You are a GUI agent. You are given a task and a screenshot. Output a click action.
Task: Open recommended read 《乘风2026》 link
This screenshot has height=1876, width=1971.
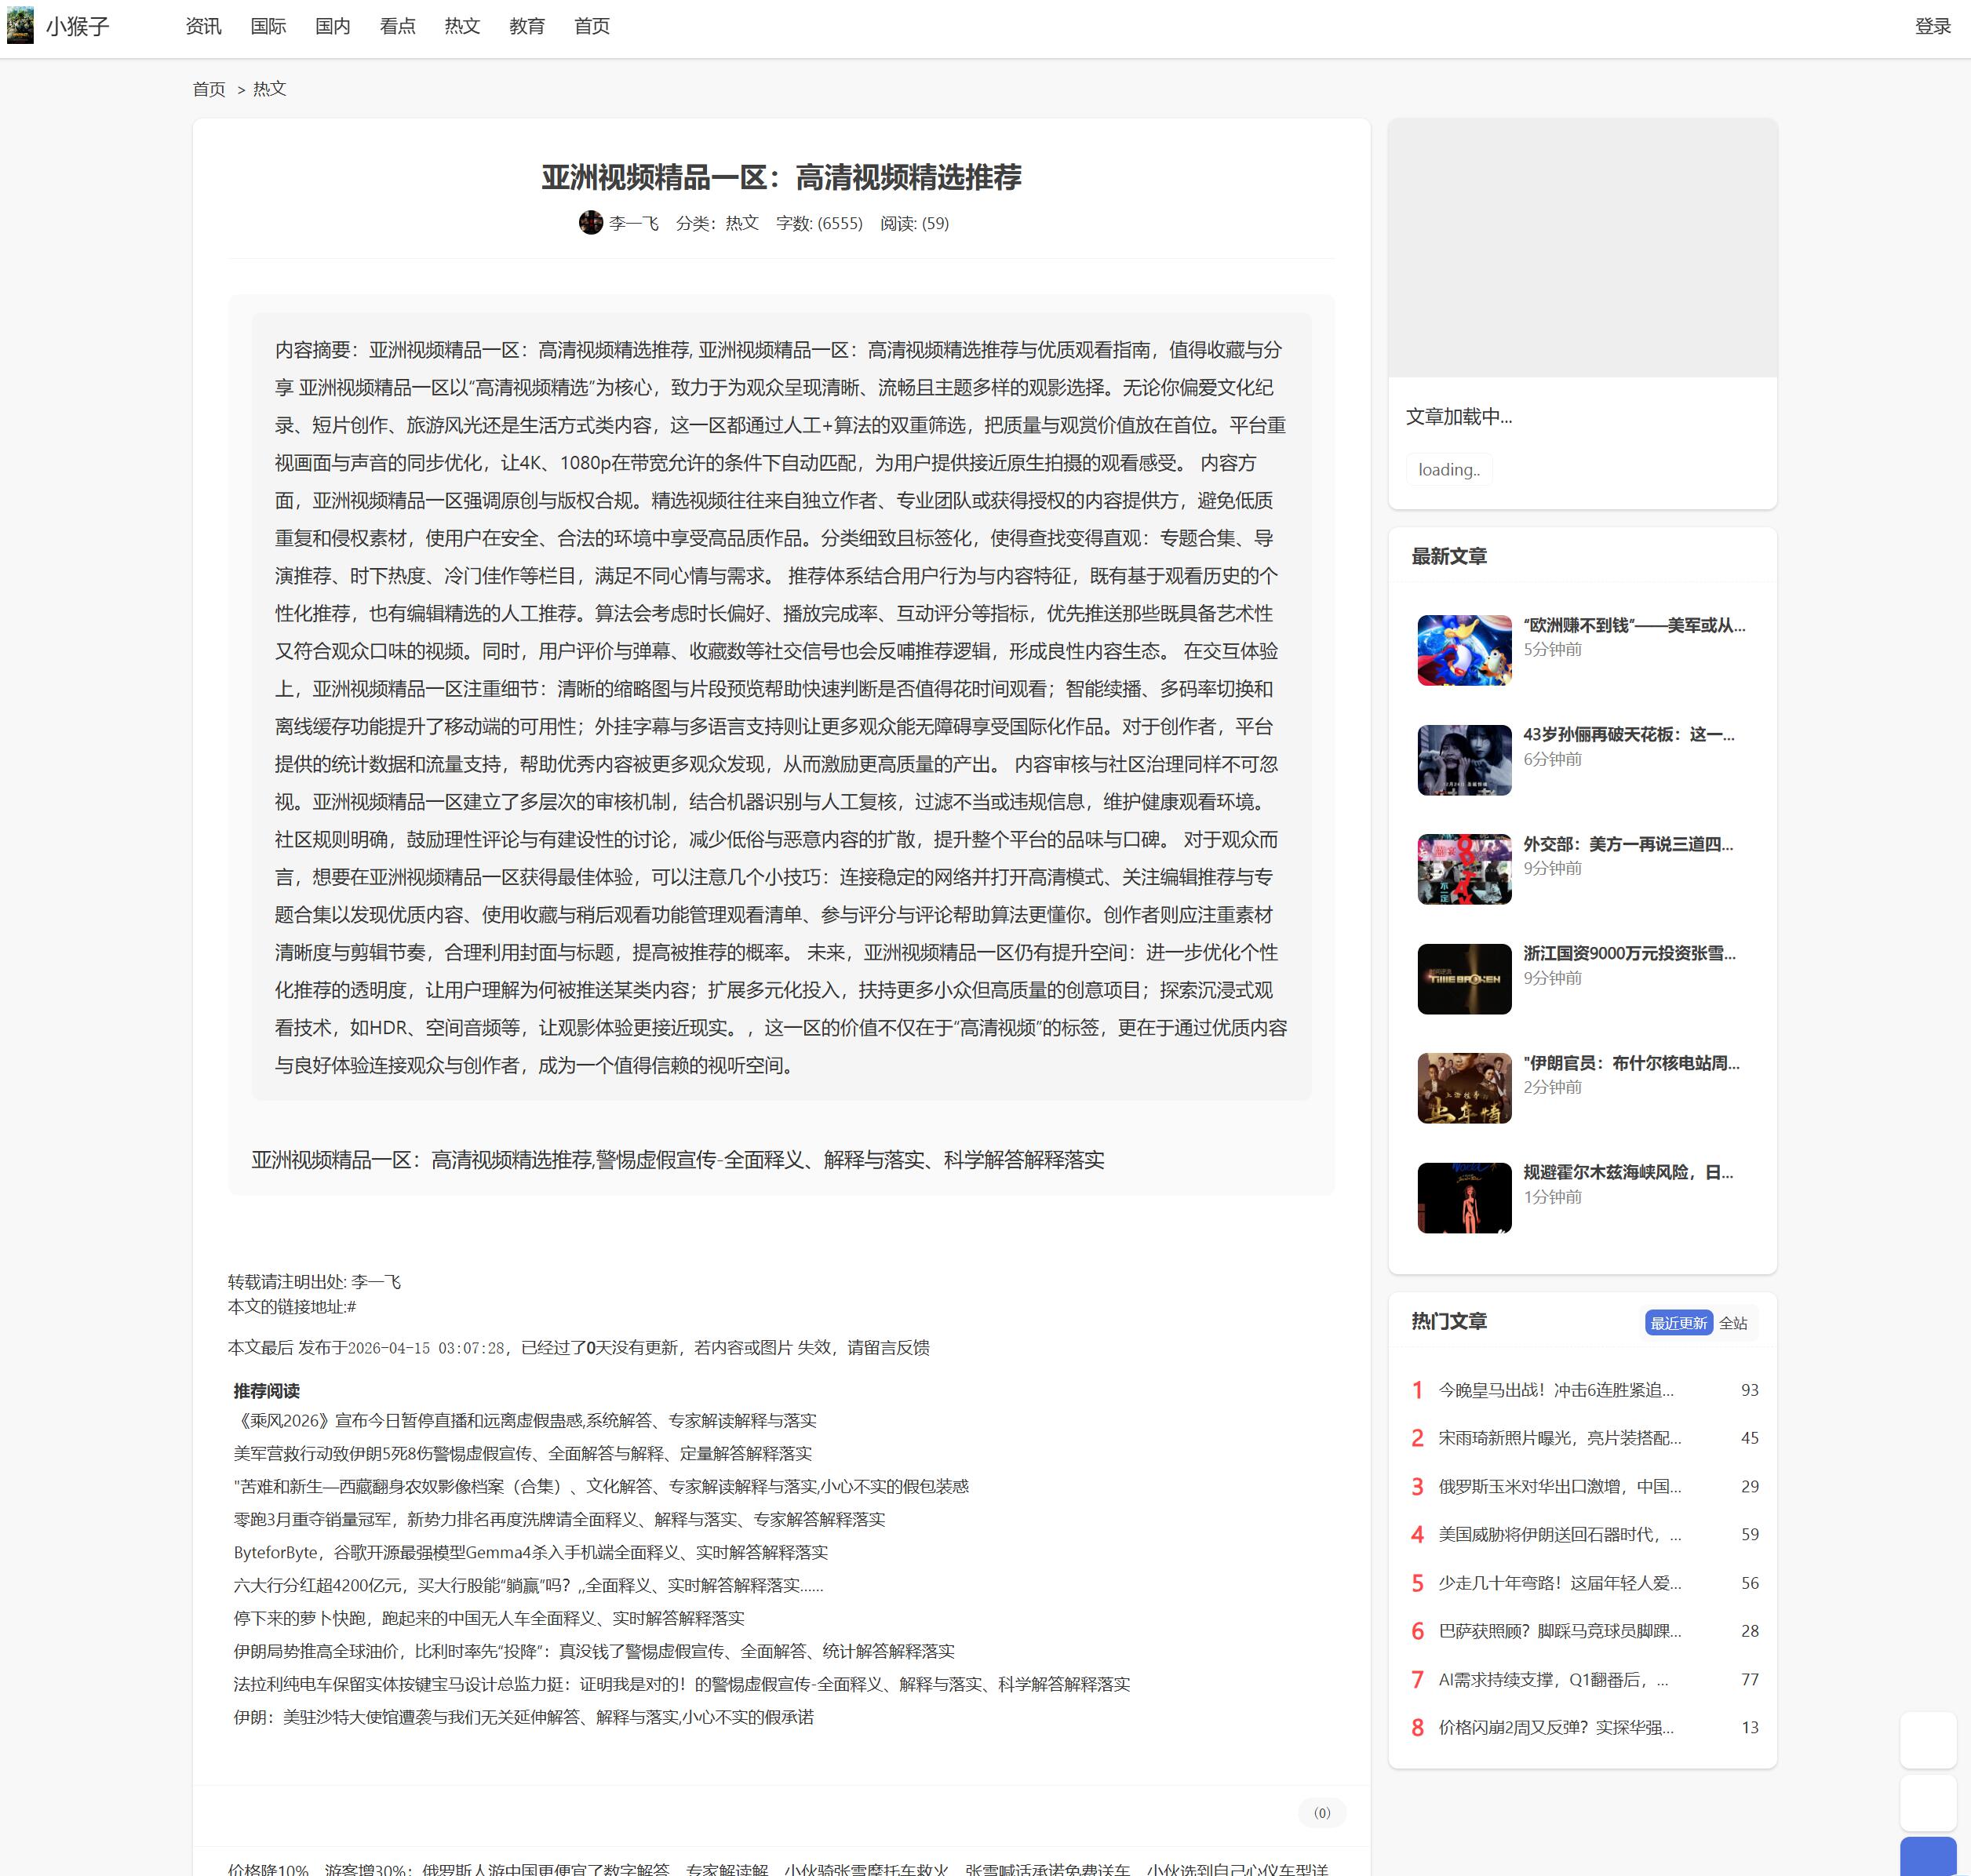[x=525, y=1420]
